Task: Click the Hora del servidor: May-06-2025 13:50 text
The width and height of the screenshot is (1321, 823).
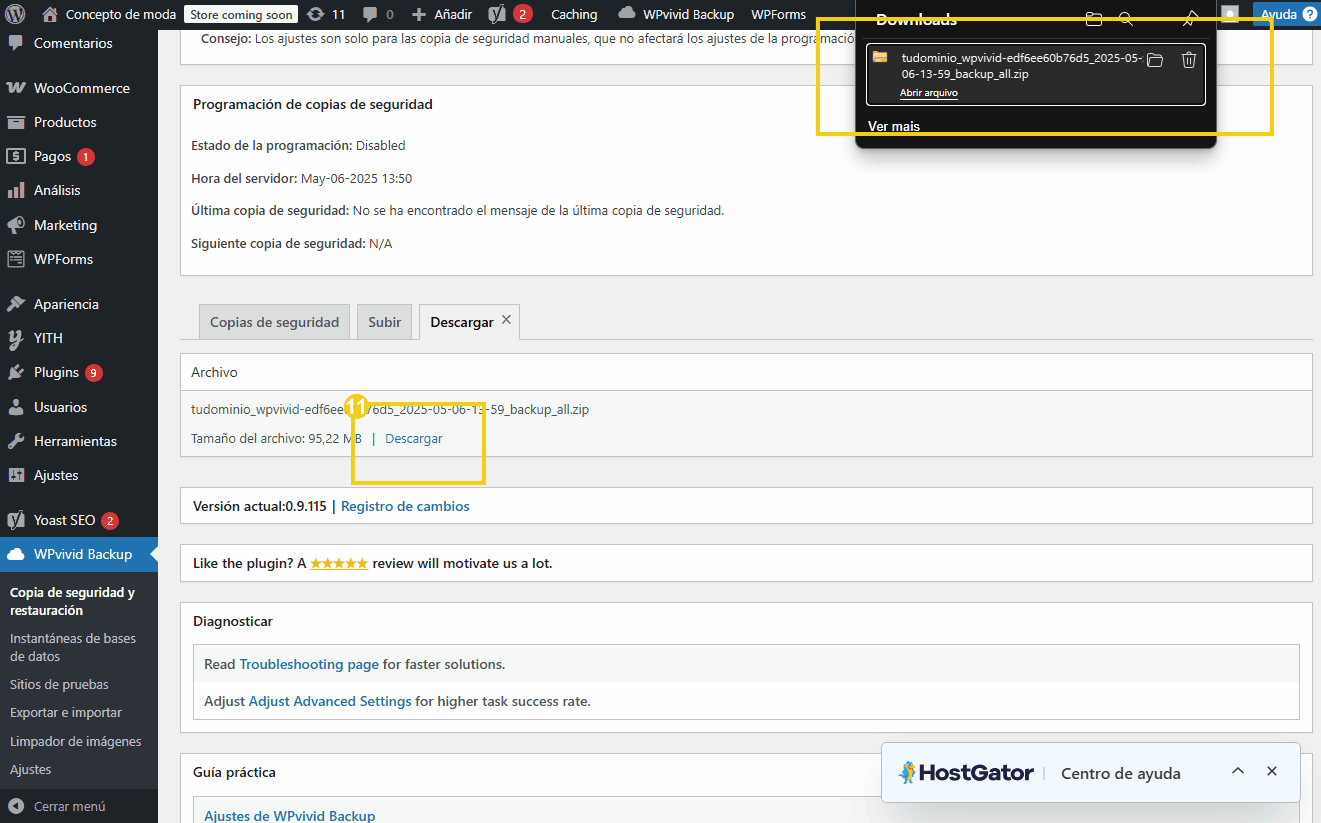Action: tap(302, 178)
